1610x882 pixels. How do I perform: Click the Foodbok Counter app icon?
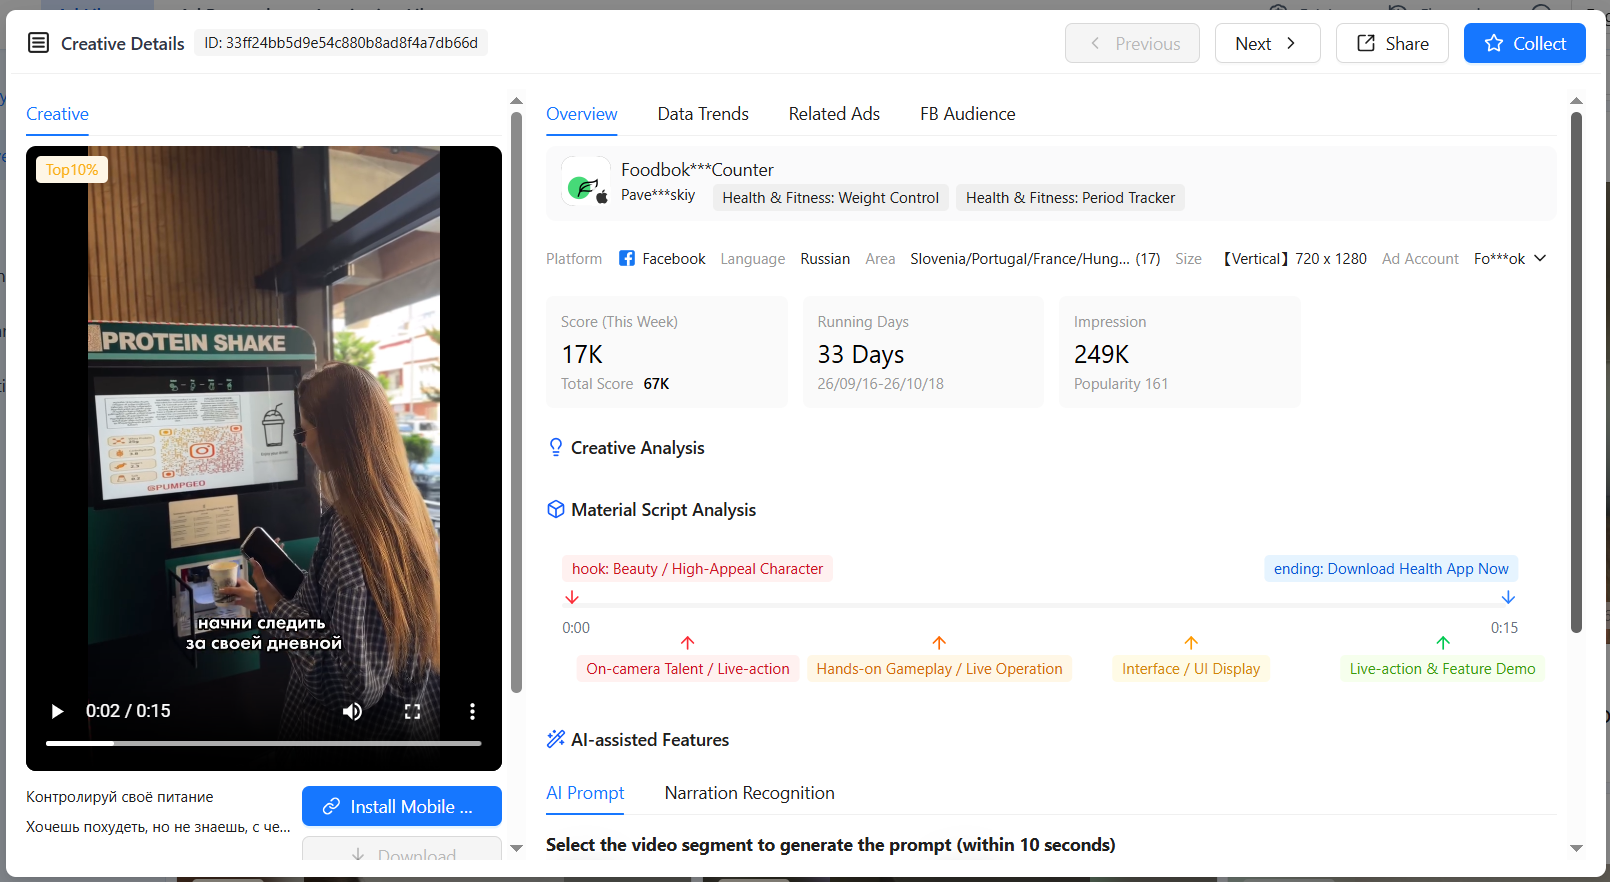[586, 182]
